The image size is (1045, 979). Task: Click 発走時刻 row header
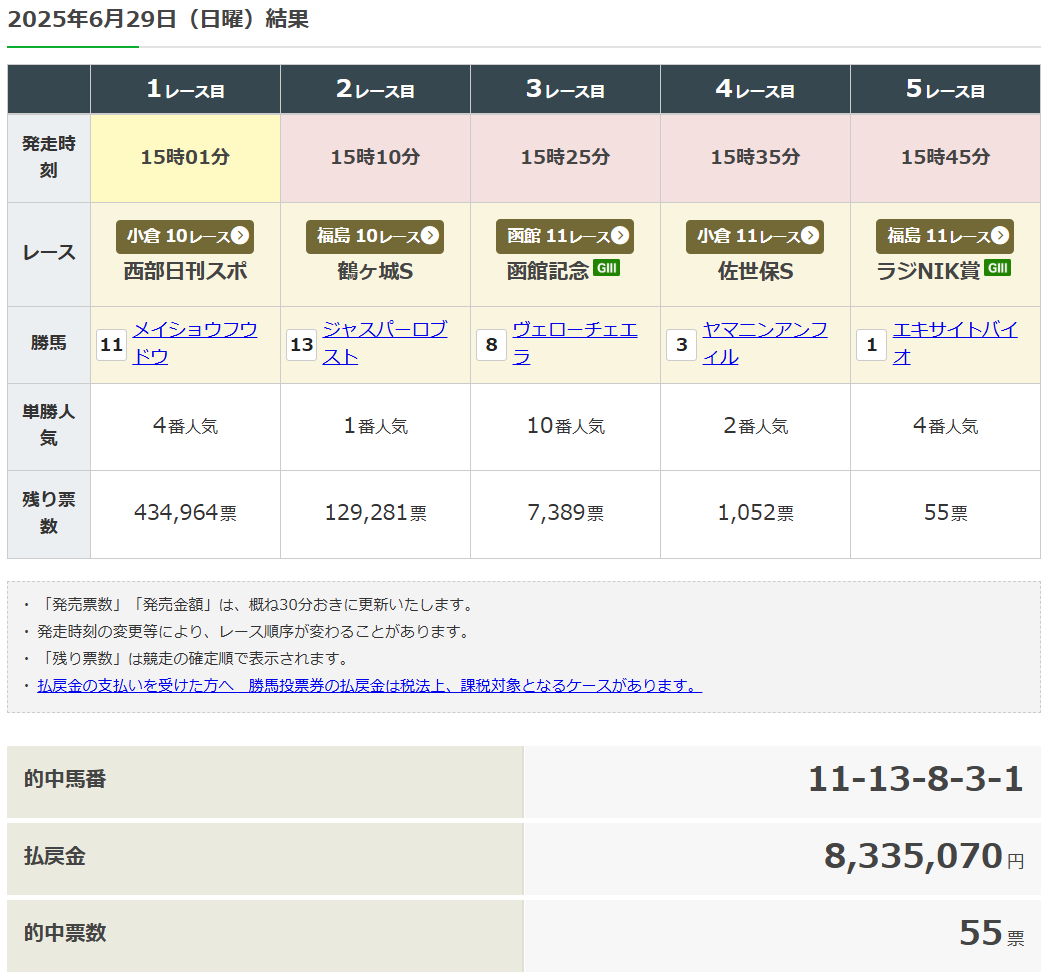click(x=49, y=157)
